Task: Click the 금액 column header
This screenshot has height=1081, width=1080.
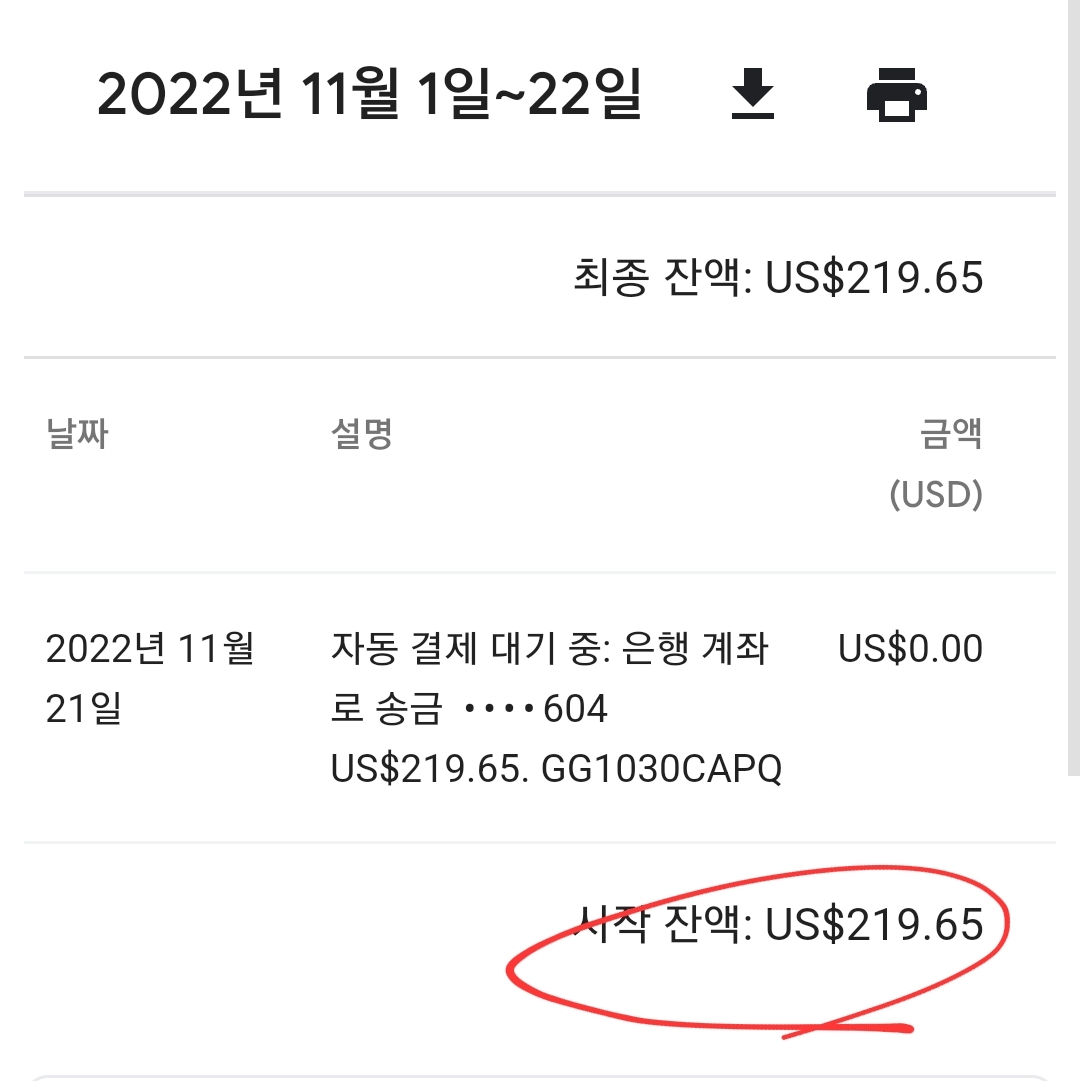Action: click(x=951, y=434)
